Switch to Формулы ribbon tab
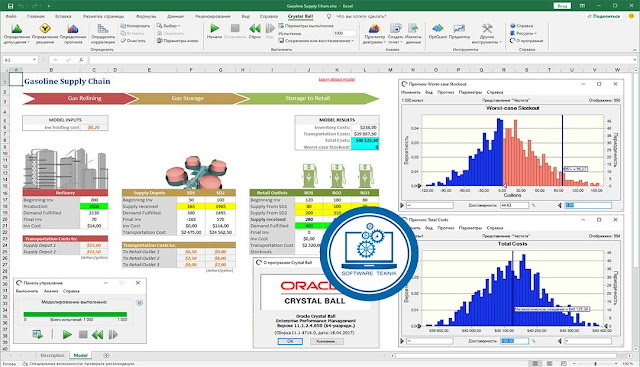 pyautogui.click(x=146, y=16)
